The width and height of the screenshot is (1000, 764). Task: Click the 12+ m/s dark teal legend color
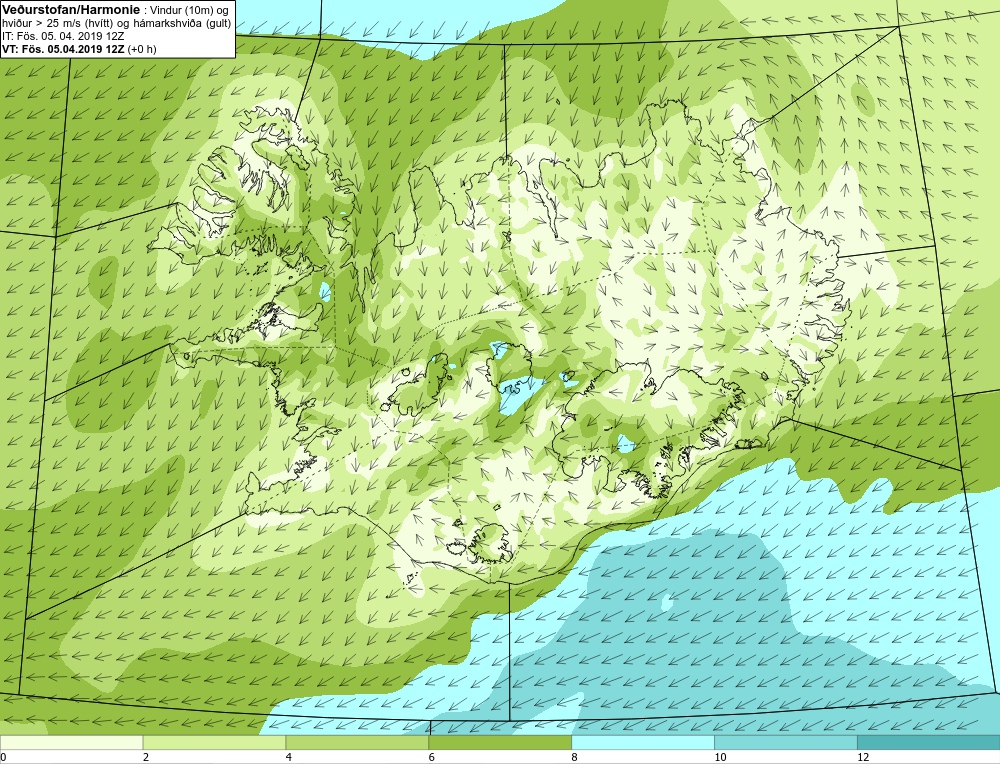pyautogui.click(x=929, y=742)
